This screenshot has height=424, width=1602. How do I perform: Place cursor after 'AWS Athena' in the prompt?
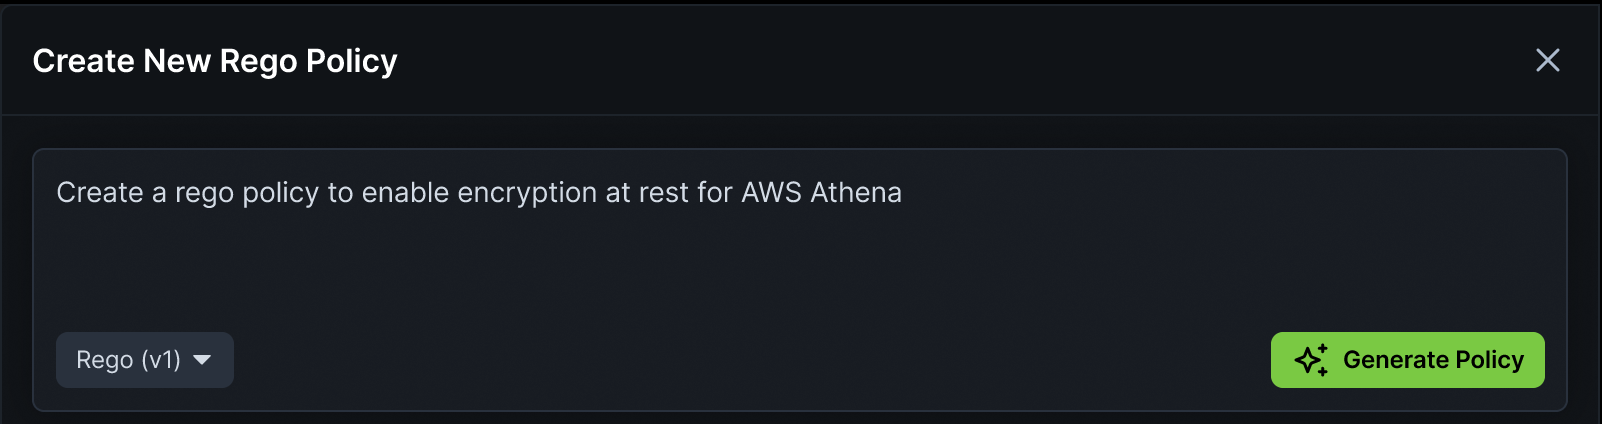pyautogui.click(x=904, y=192)
